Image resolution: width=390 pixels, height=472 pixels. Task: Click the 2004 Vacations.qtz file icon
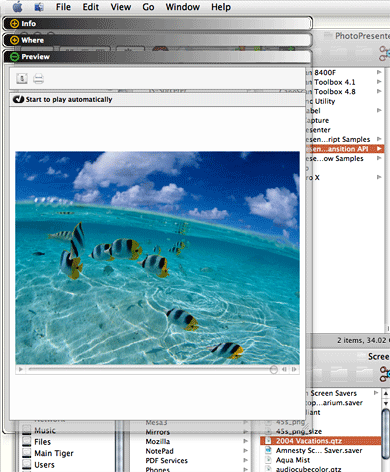(268, 441)
